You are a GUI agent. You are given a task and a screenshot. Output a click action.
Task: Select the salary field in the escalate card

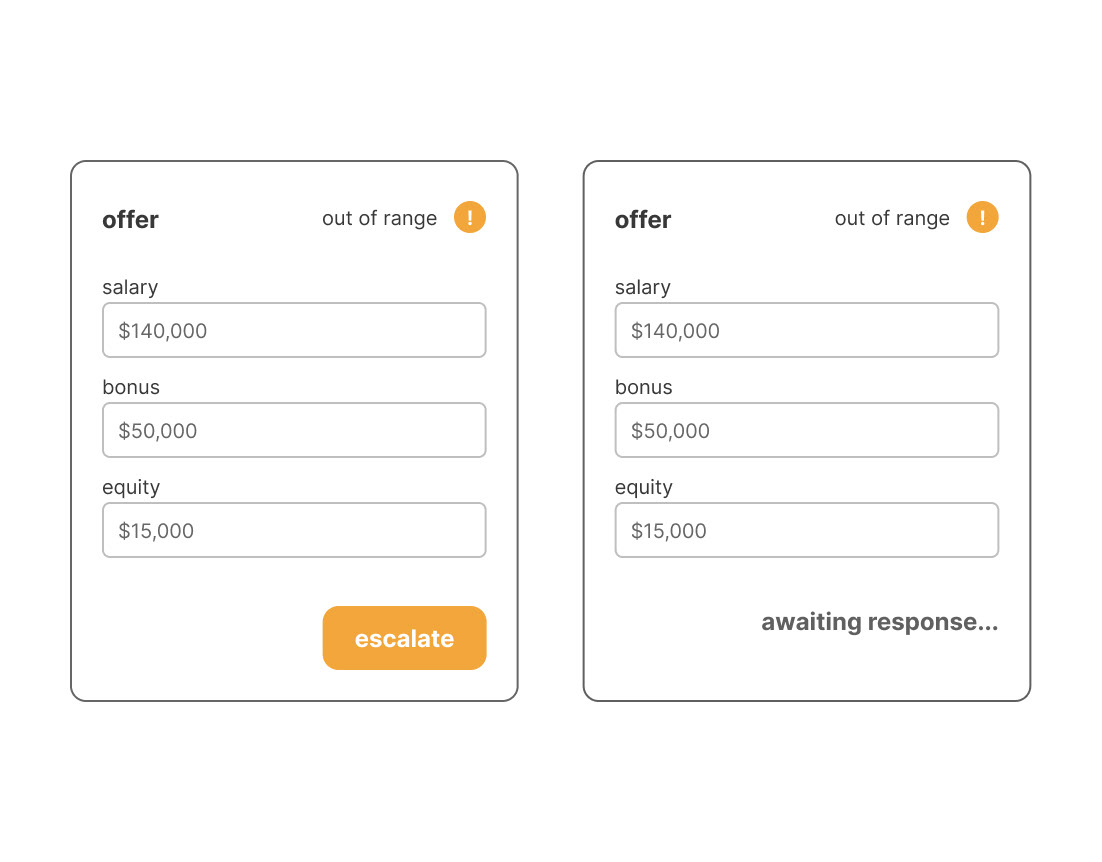(294, 330)
